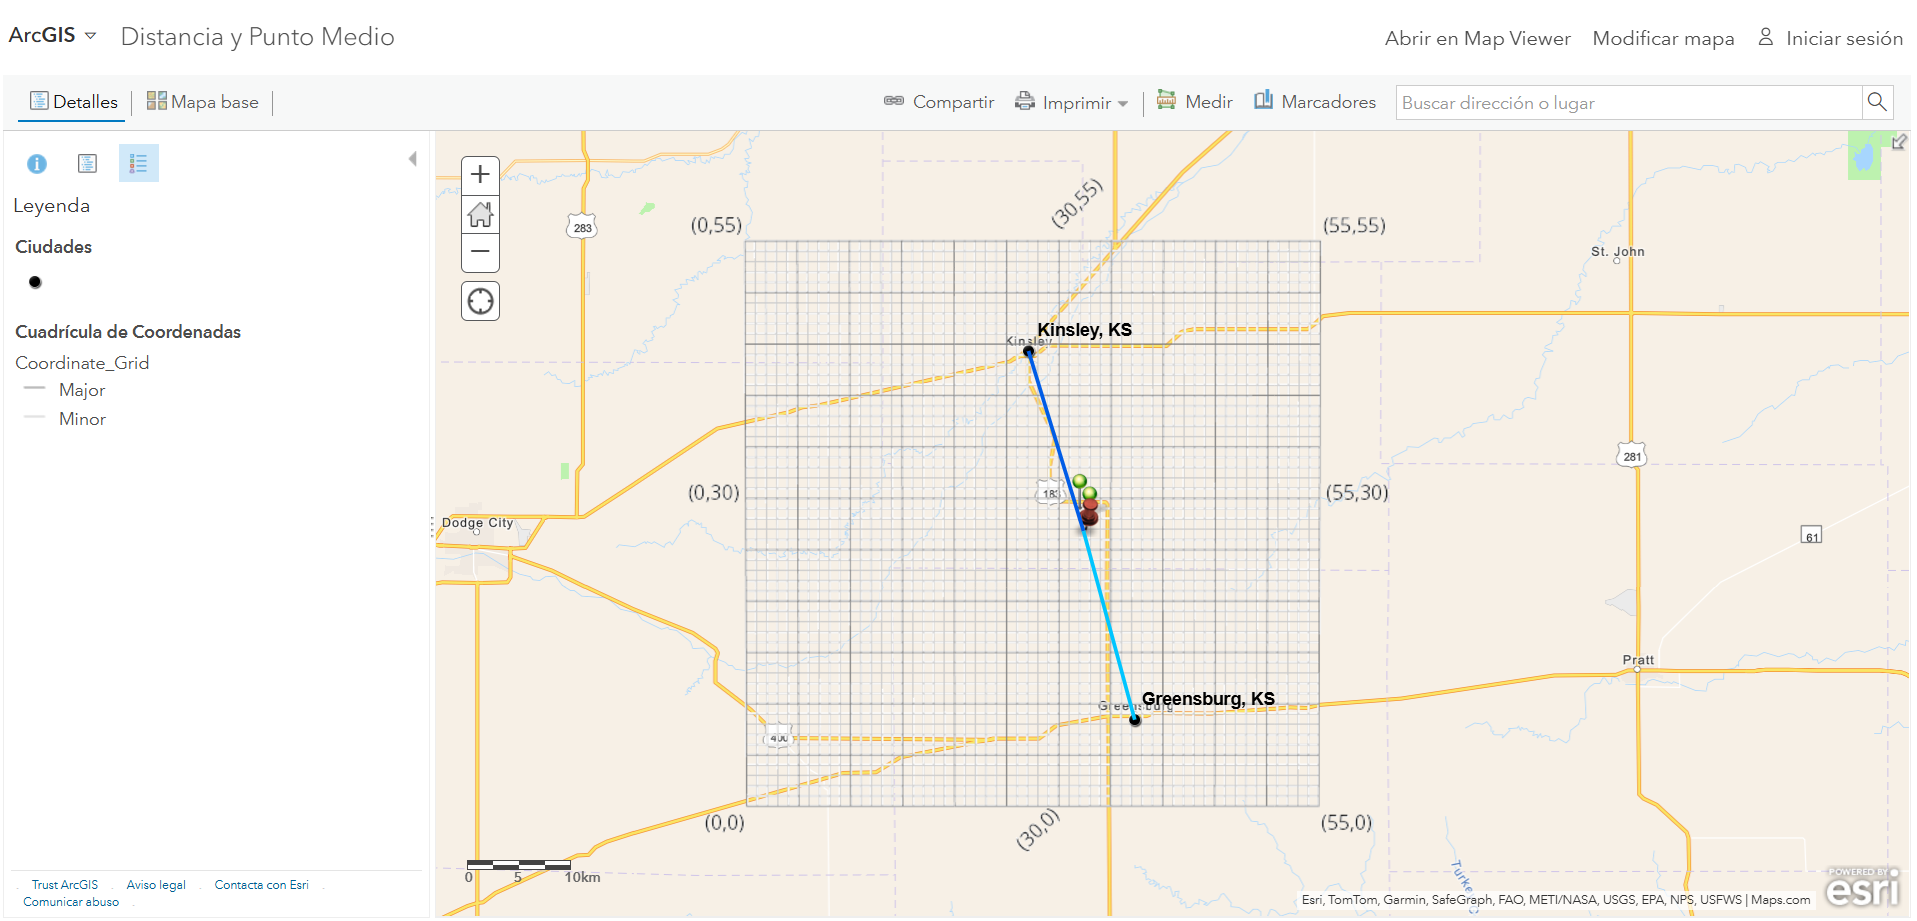Switch to the Mapa base tab
Image resolution: width=1917 pixels, height=921 pixels.
point(203,102)
